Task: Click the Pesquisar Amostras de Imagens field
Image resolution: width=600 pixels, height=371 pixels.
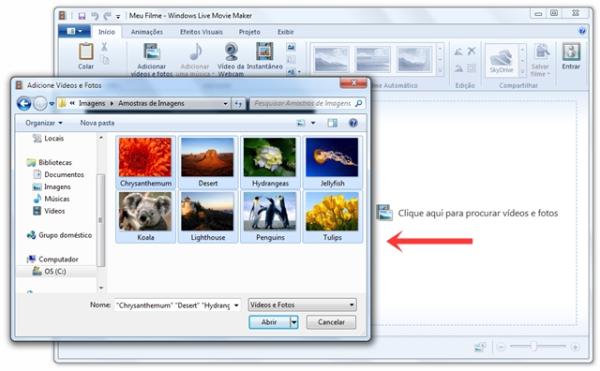Action: point(302,103)
